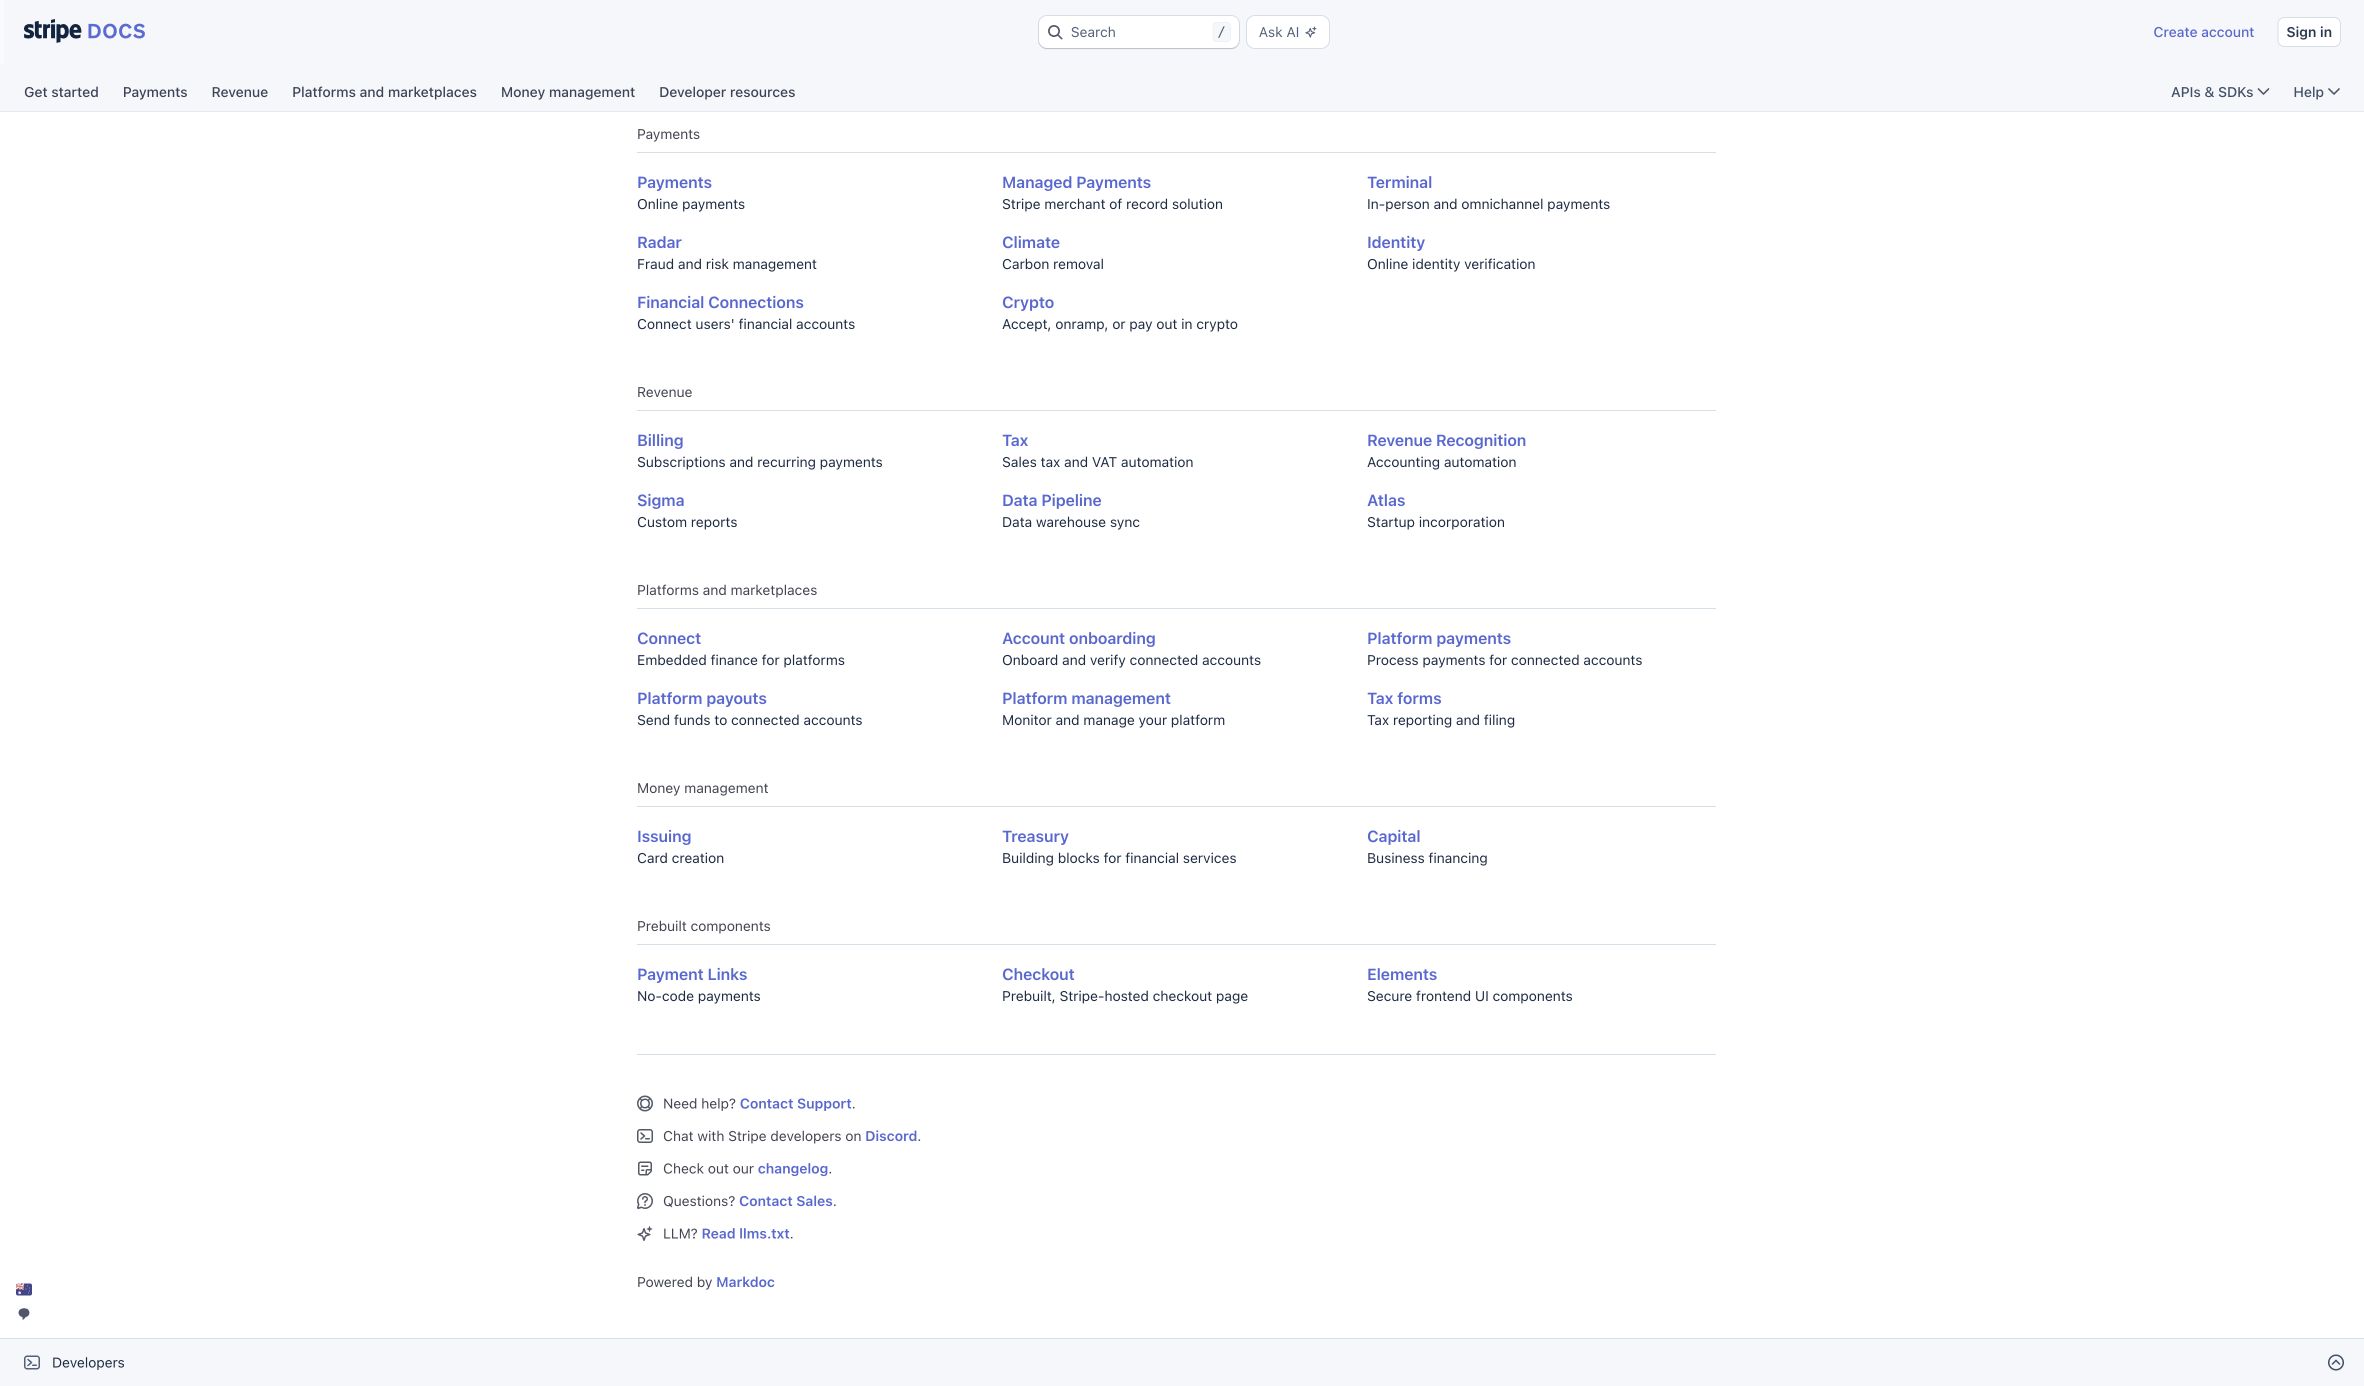The image size is (2364, 1386).
Task: Click the Developers terminal icon in bottom bar
Action: coord(32,1362)
